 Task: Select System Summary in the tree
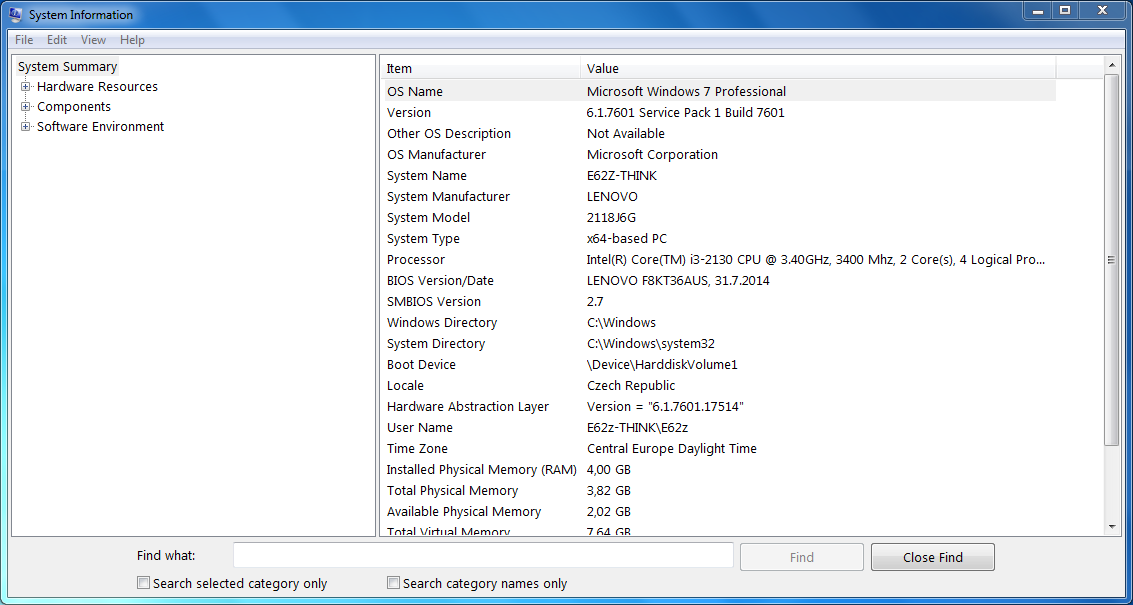click(68, 67)
